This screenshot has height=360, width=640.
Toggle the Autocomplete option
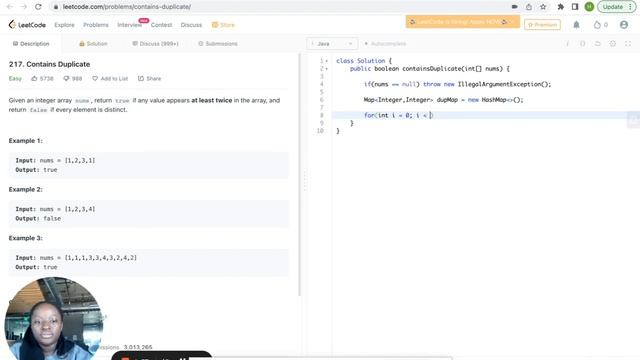point(385,44)
